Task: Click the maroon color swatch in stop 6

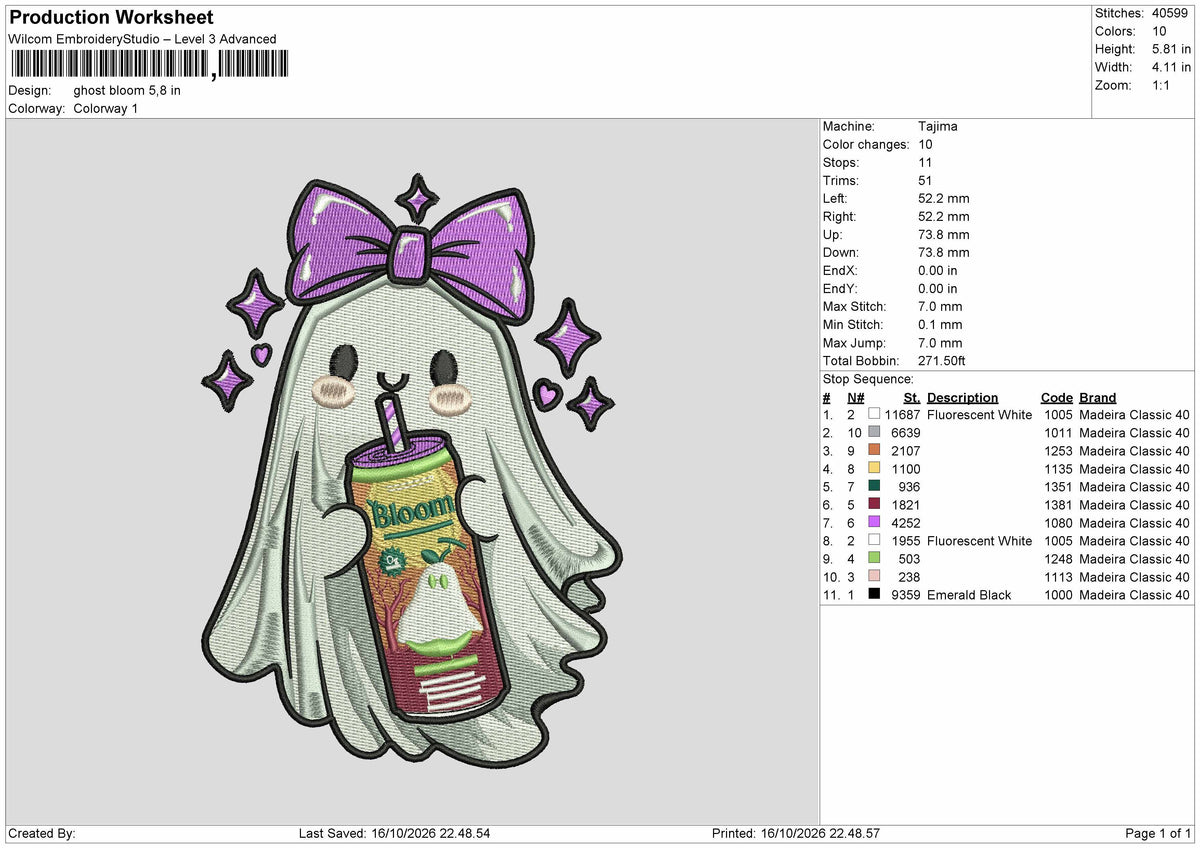Action: pyautogui.click(x=874, y=504)
